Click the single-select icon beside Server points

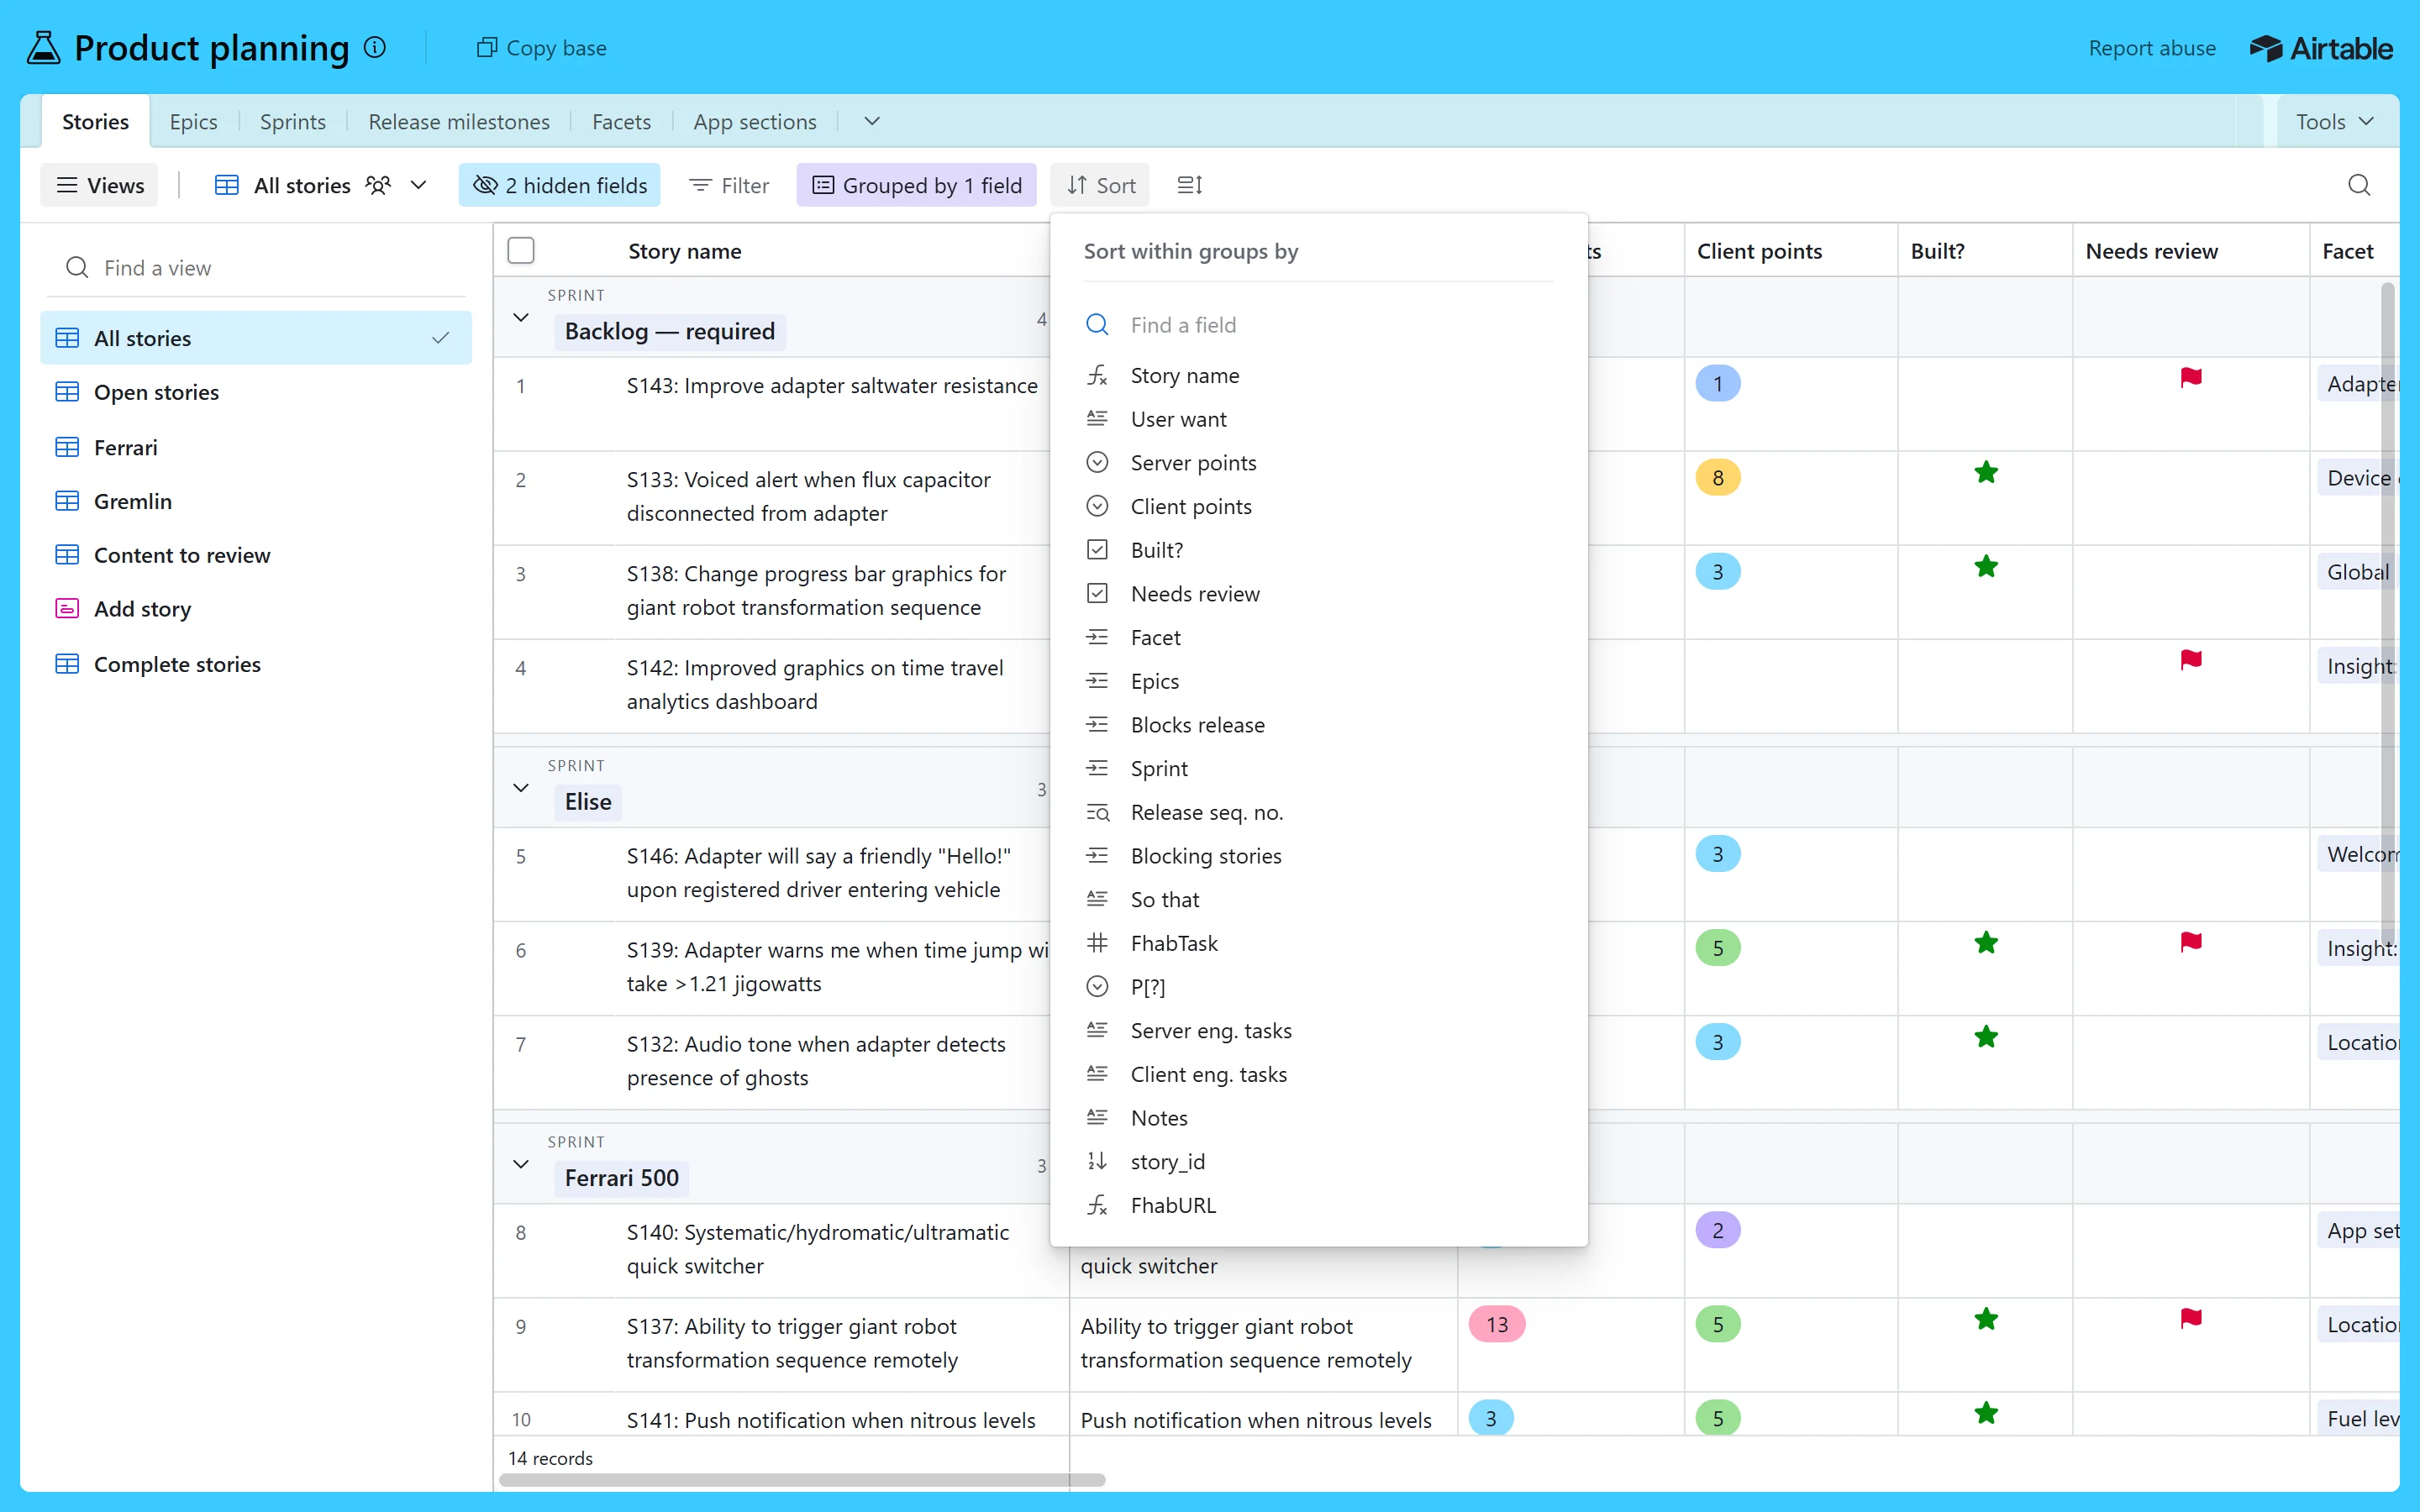coord(1097,462)
